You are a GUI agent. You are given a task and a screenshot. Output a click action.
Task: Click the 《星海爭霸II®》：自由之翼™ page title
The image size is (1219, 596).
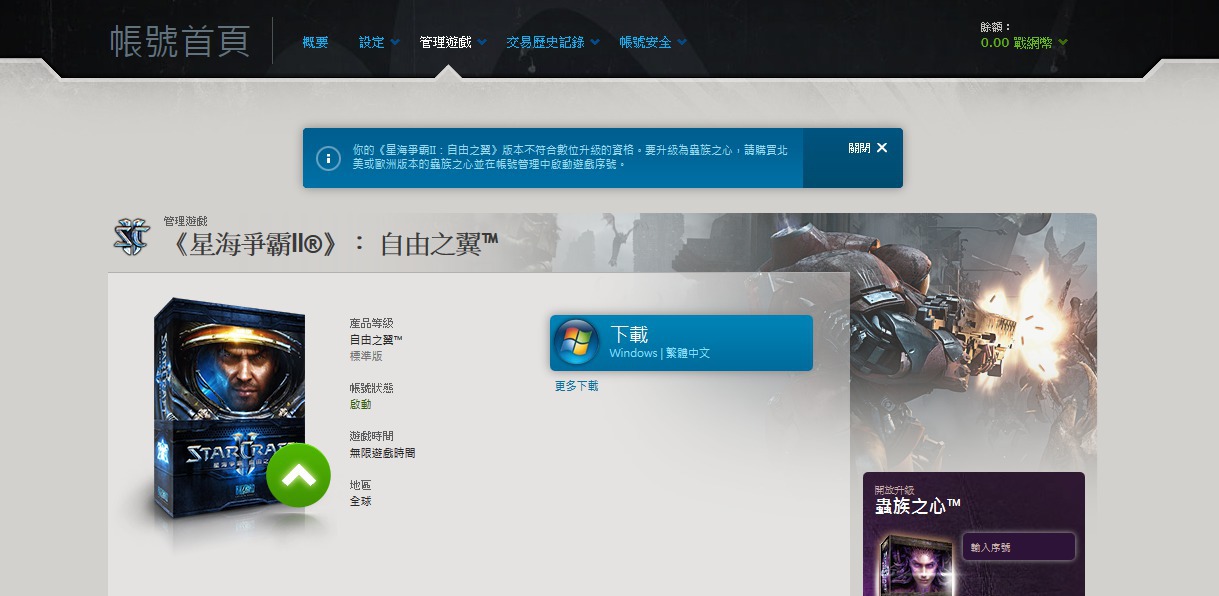[x=331, y=243]
